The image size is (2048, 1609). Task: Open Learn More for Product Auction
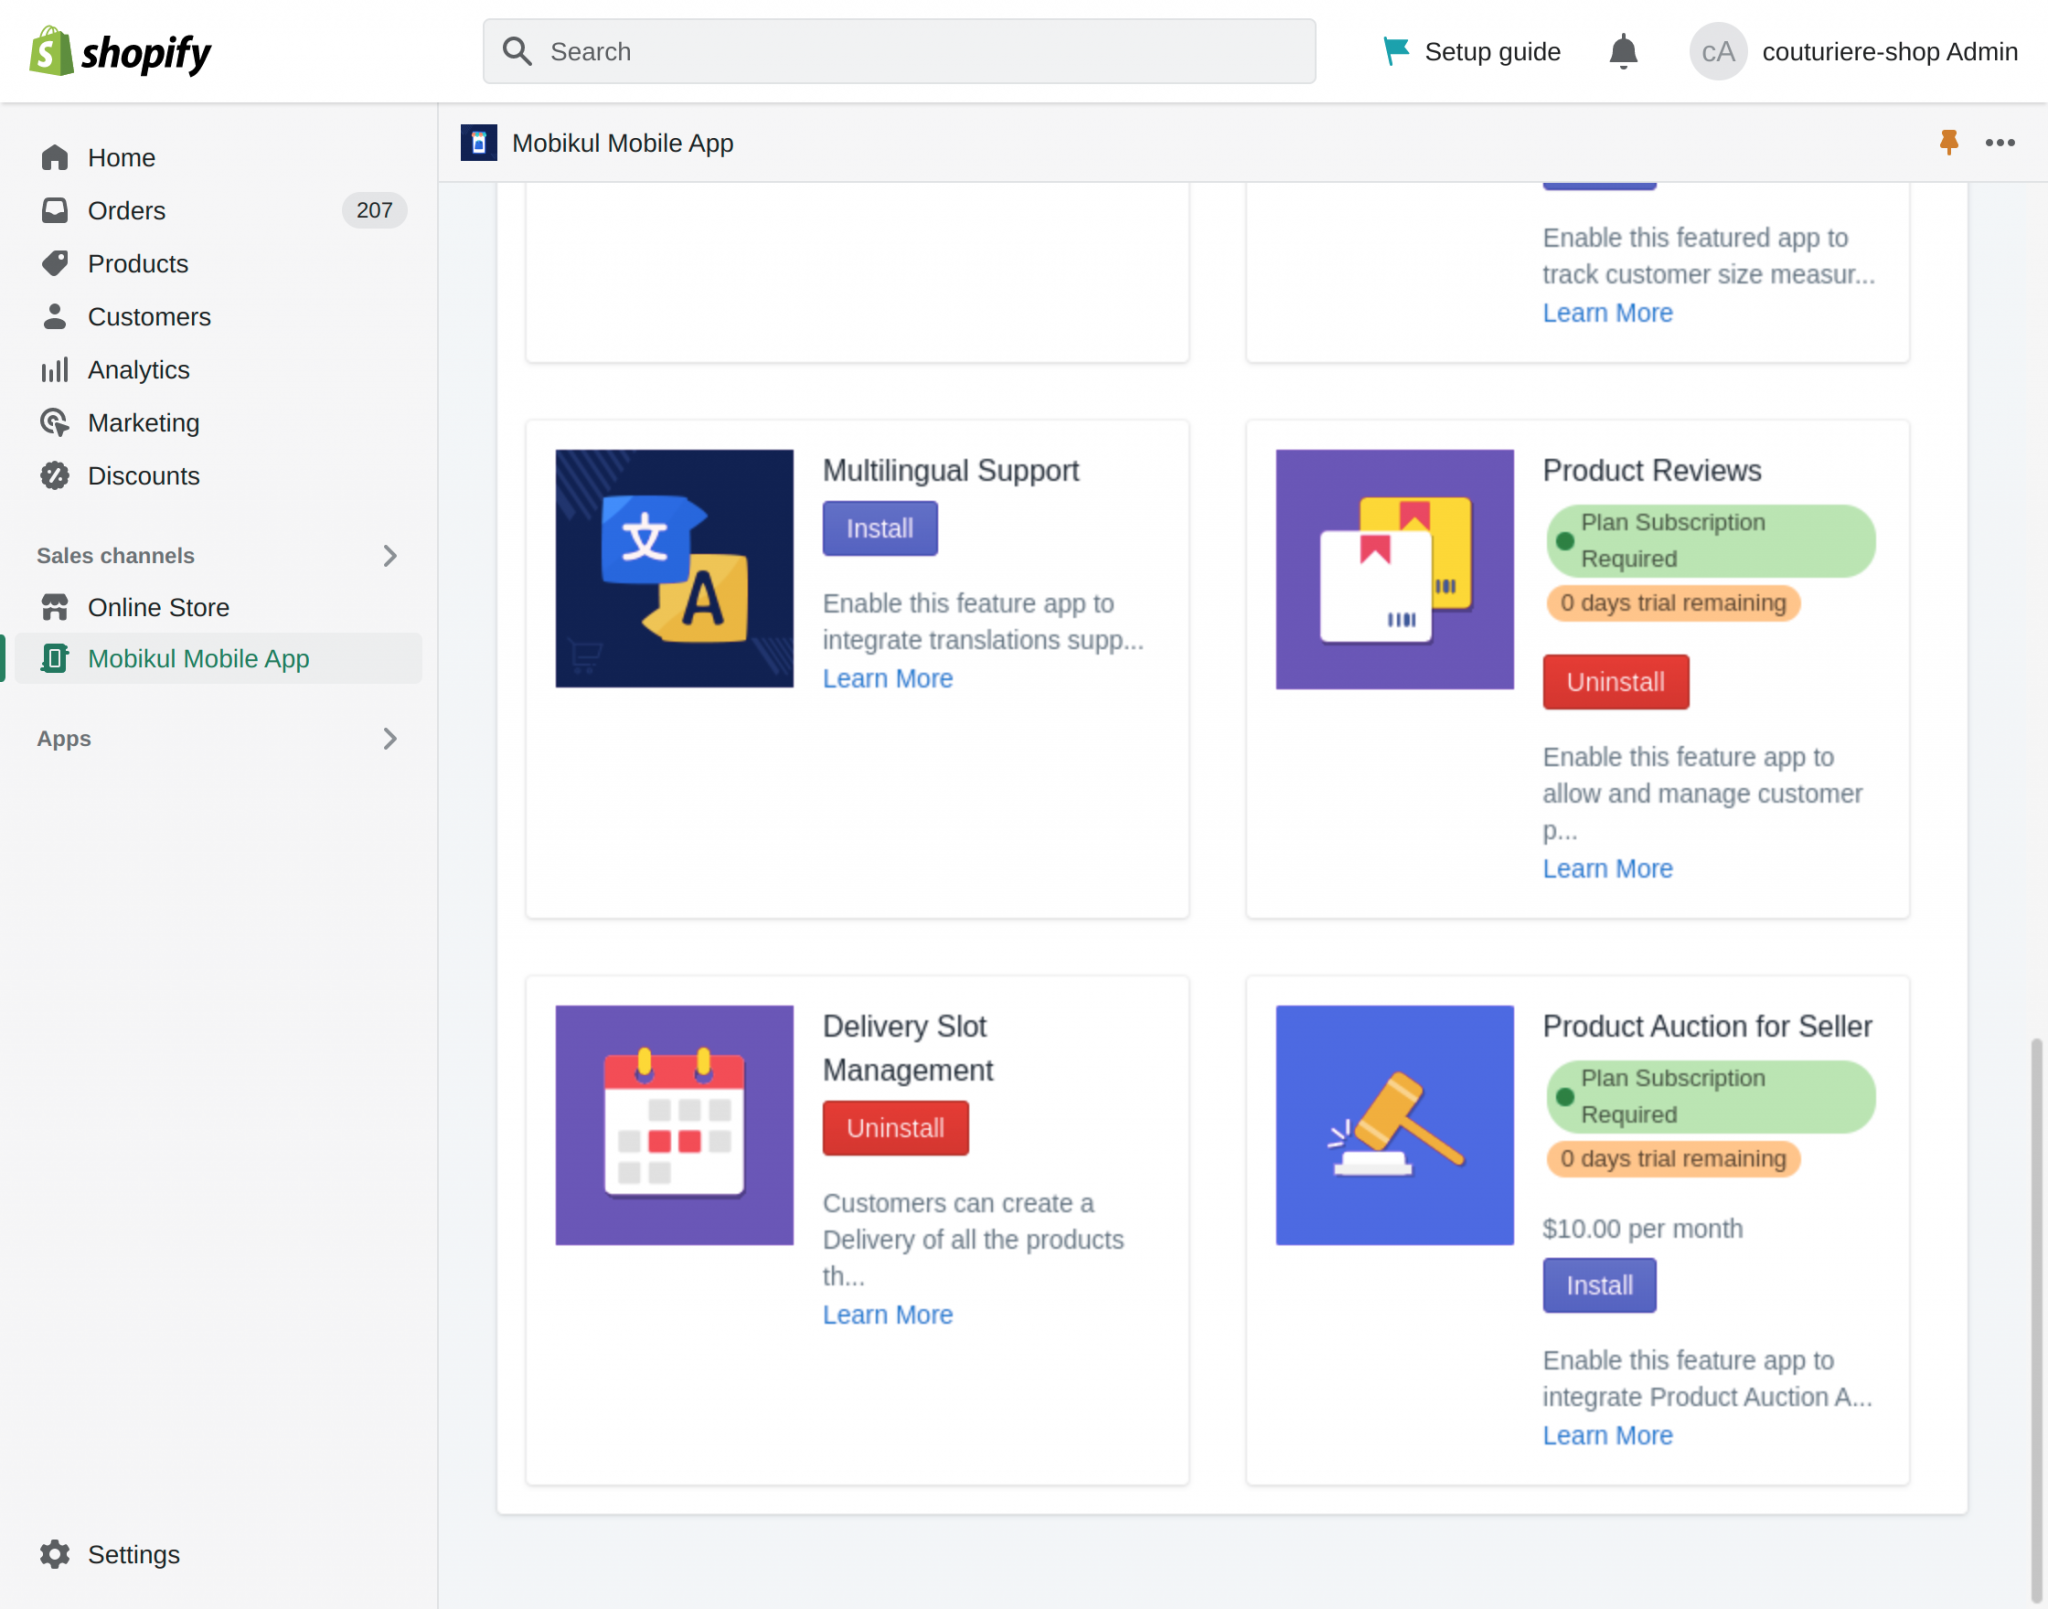pyautogui.click(x=1608, y=1435)
